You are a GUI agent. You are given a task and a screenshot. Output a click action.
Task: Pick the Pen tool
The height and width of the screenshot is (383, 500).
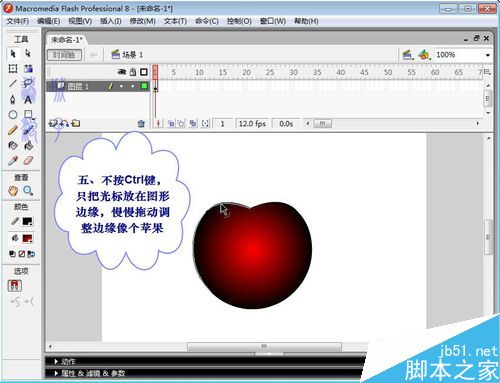coord(13,99)
